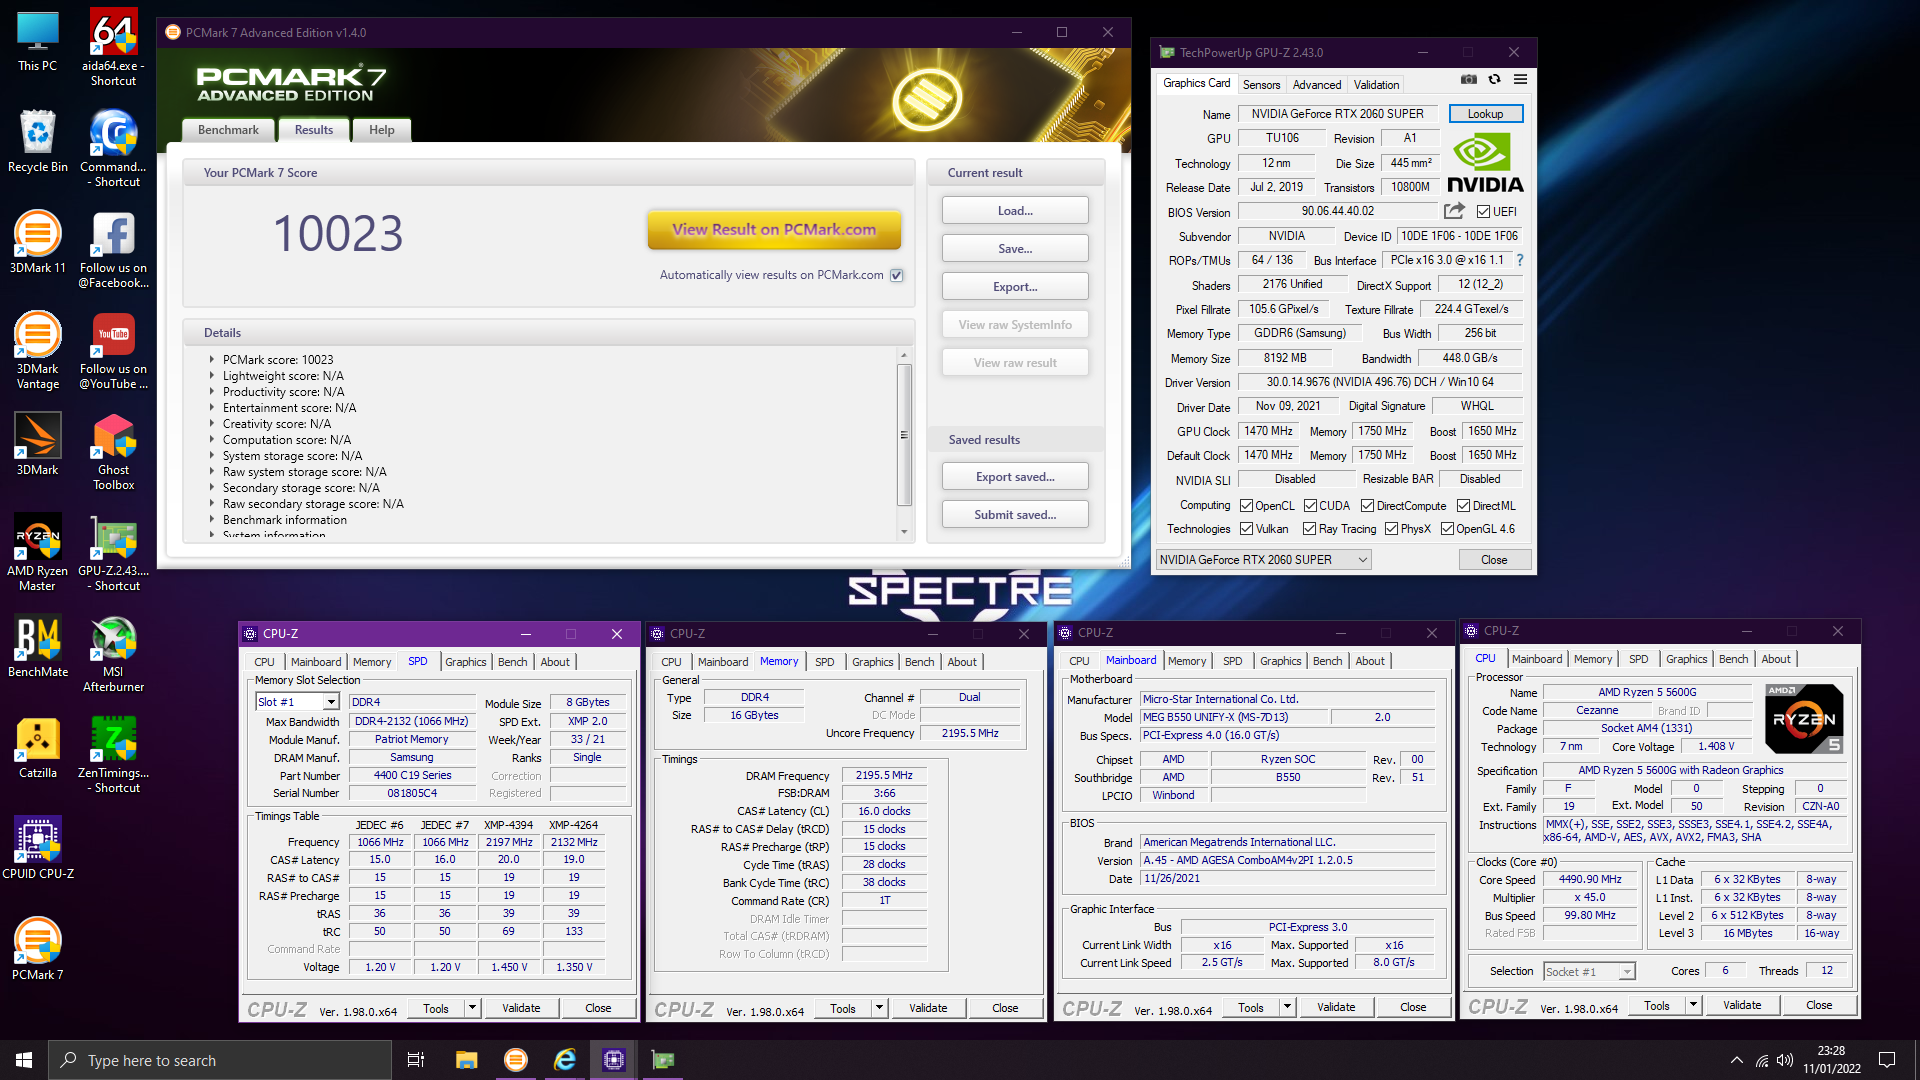Toggle the PhysX checkbox in GPU-Z

1391,529
